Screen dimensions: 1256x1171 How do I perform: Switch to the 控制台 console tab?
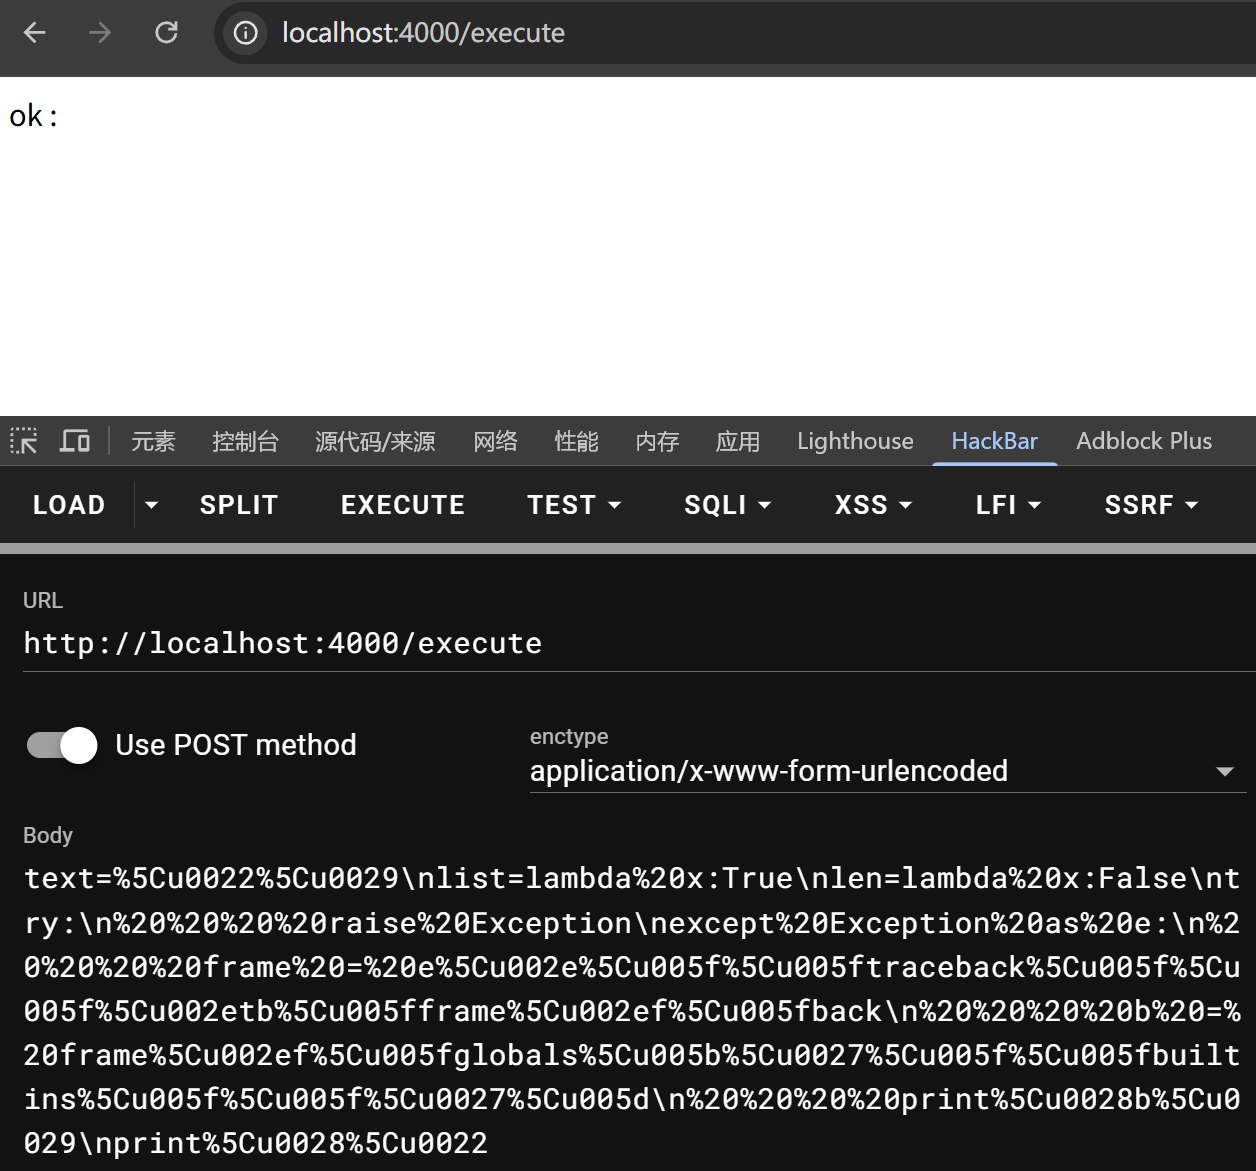pyautogui.click(x=245, y=441)
